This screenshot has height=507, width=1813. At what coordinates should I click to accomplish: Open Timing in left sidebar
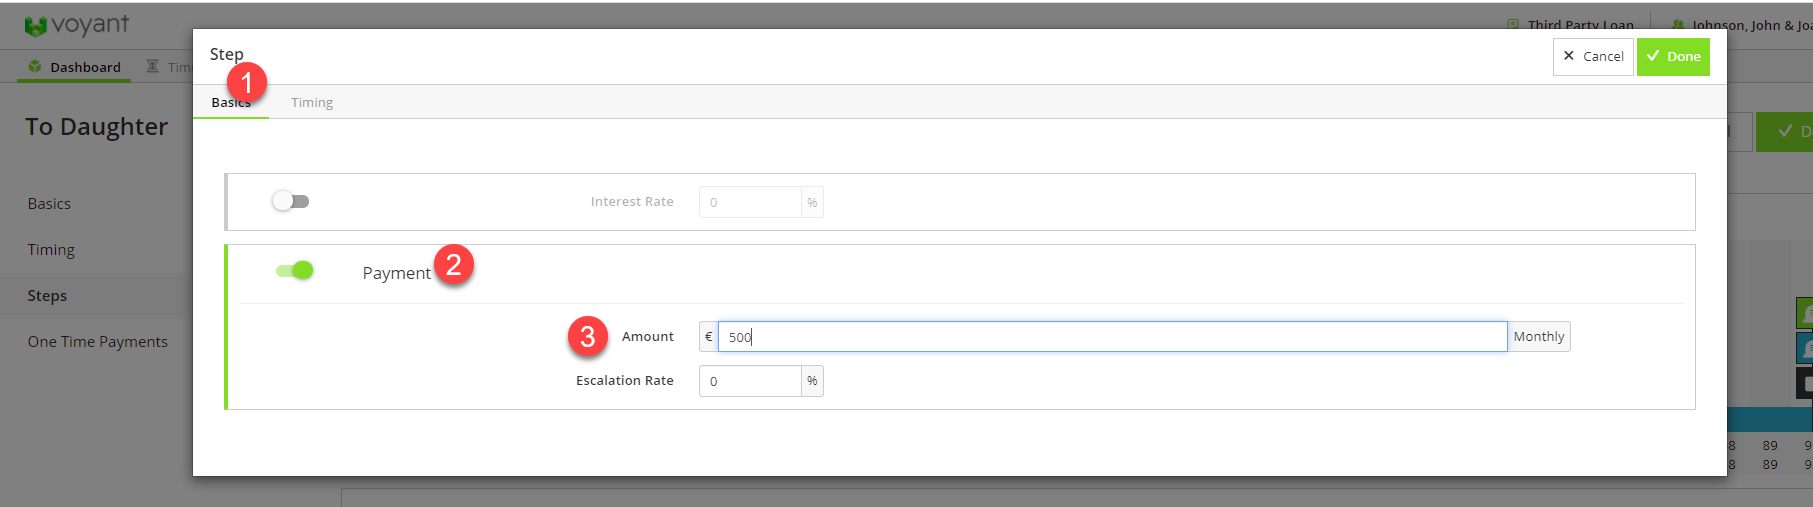pos(51,250)
